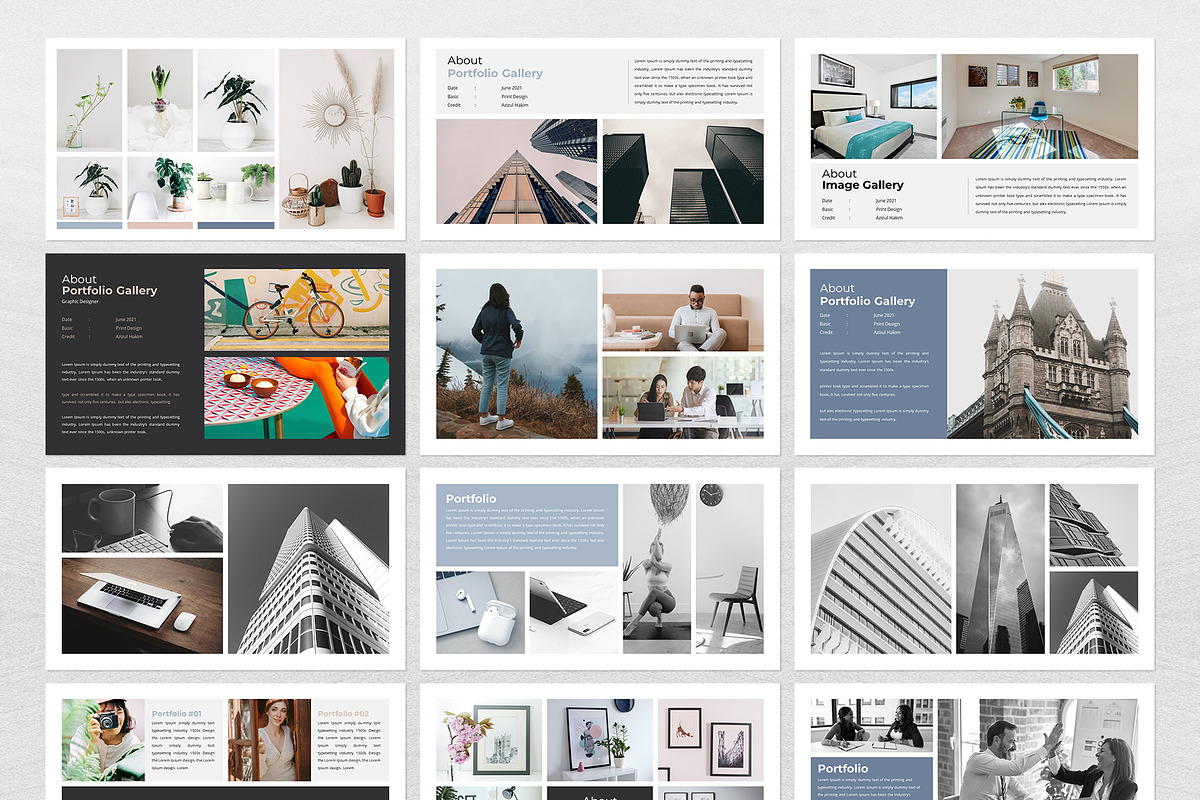1200x800 pixels.
Task: Click 'Azzul Hakim' on the Image Gallery slide
Action: click(889, 217)
